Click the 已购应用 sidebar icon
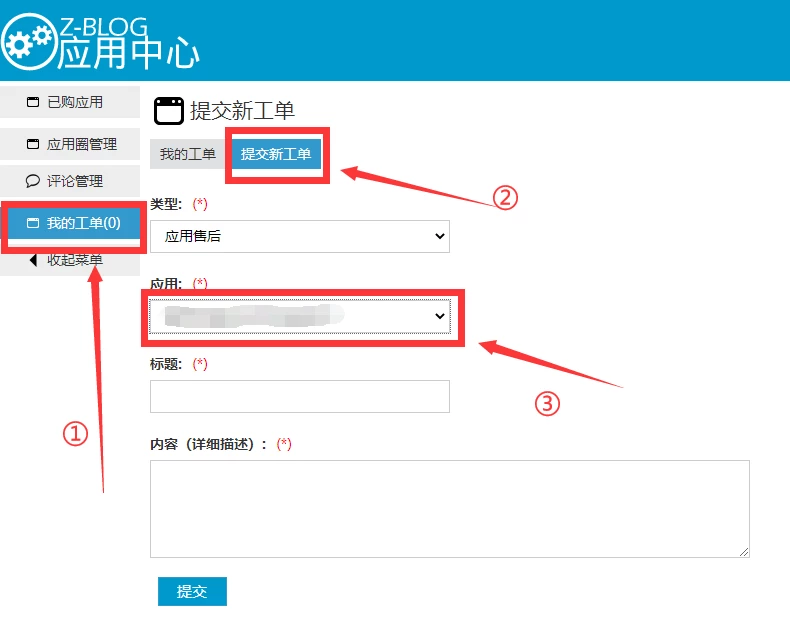Viewport: 790px width, 632px height. coord(32,102)
